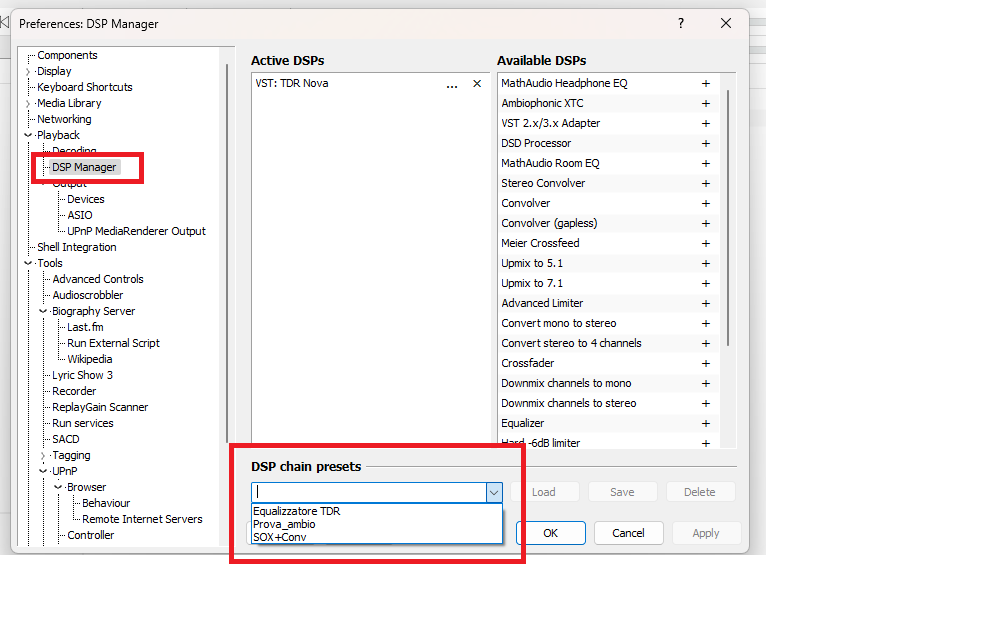Expand the Display tree node
Viewport: 1008px width, 631px height.
pyautogui.click(x=28, y=72)
